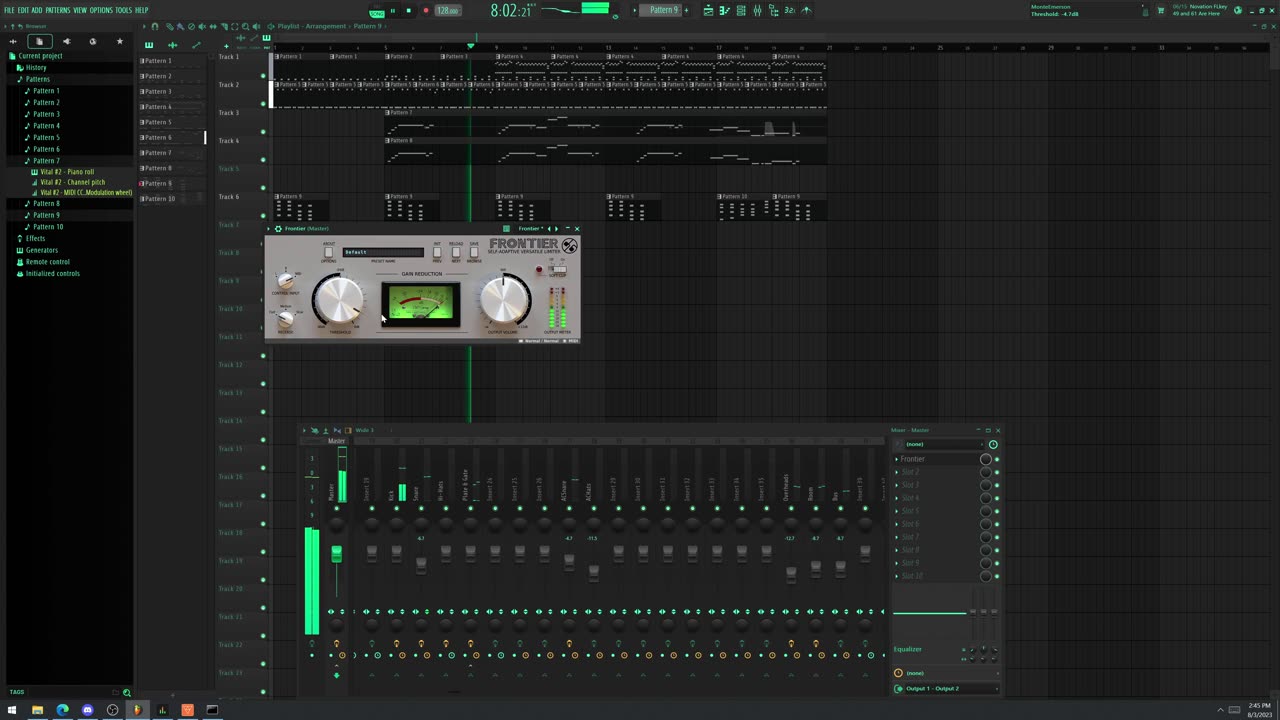Open the Channel rack view icon
This screenshot has width=1280, height=720.
pyautogui.click(x=741, y=10)
